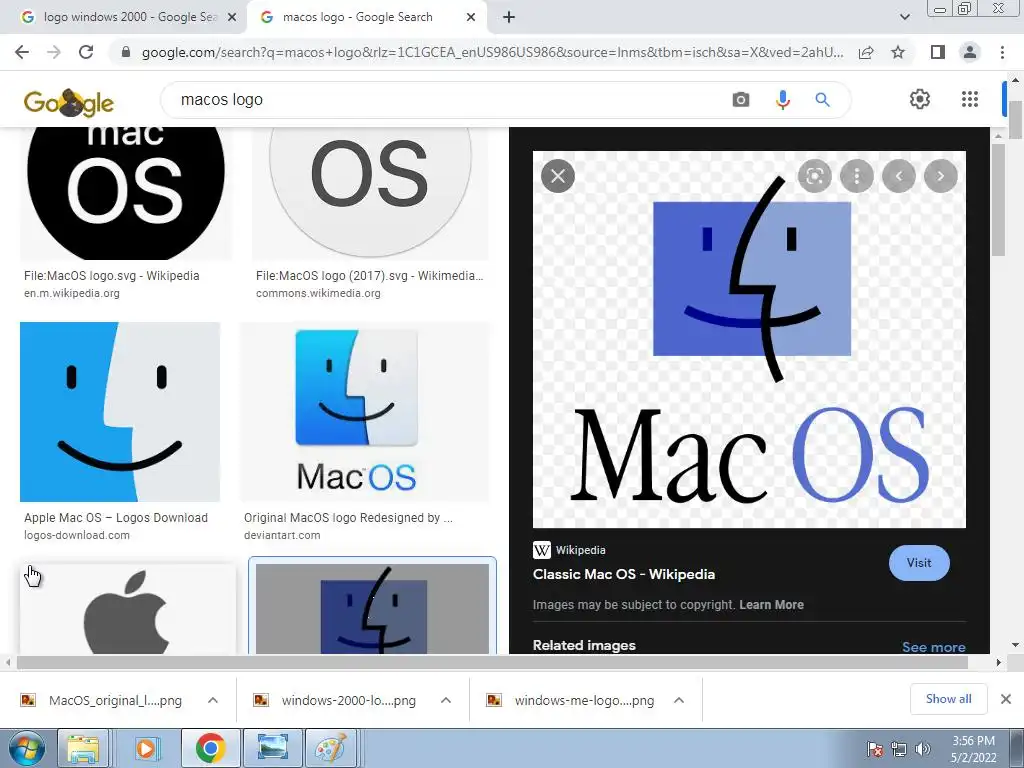Open Paint from the taskbar
The width and height of the screenshot is (1024, 768).
(x=331, y=748)
